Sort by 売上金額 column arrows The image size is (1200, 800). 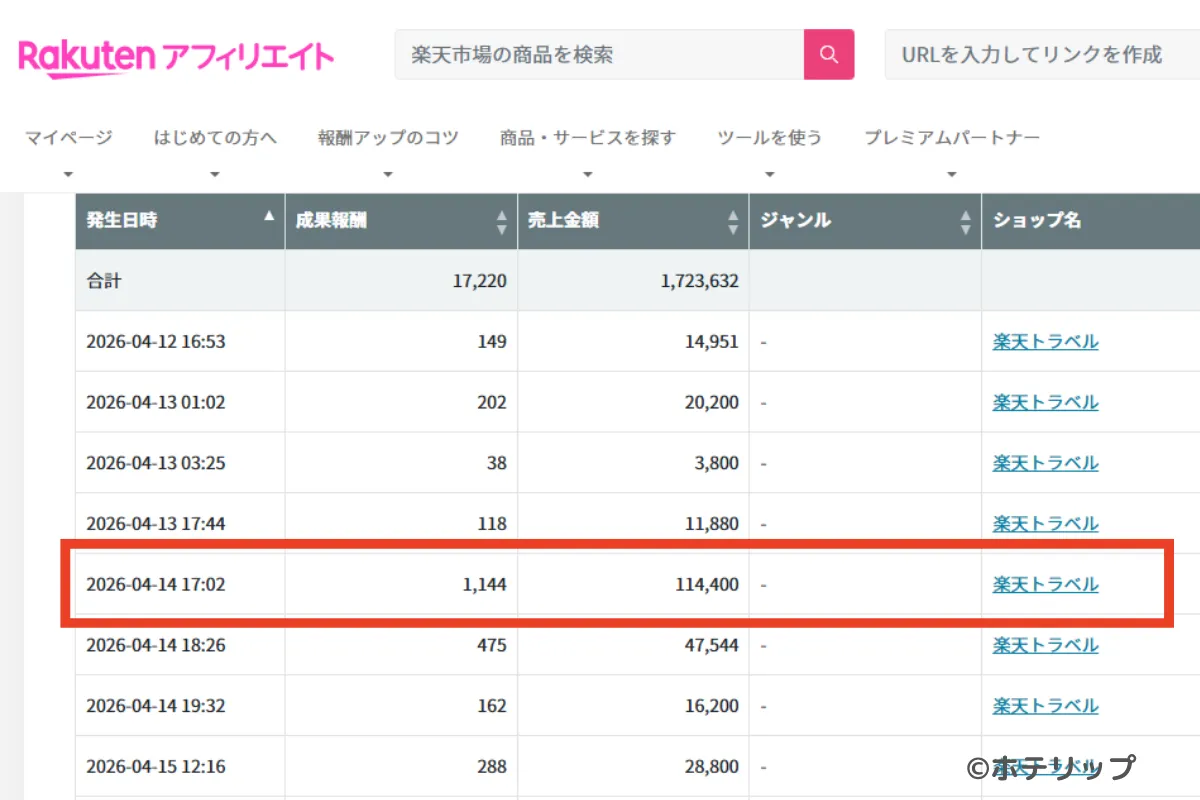(x=733, y=222)
